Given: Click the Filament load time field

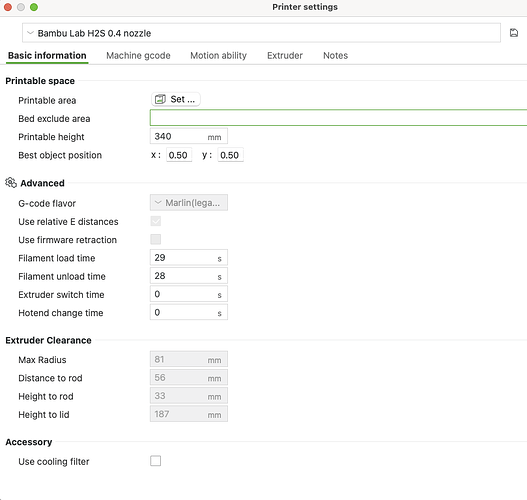Looking at the screenshot, I should coord(189,258).
